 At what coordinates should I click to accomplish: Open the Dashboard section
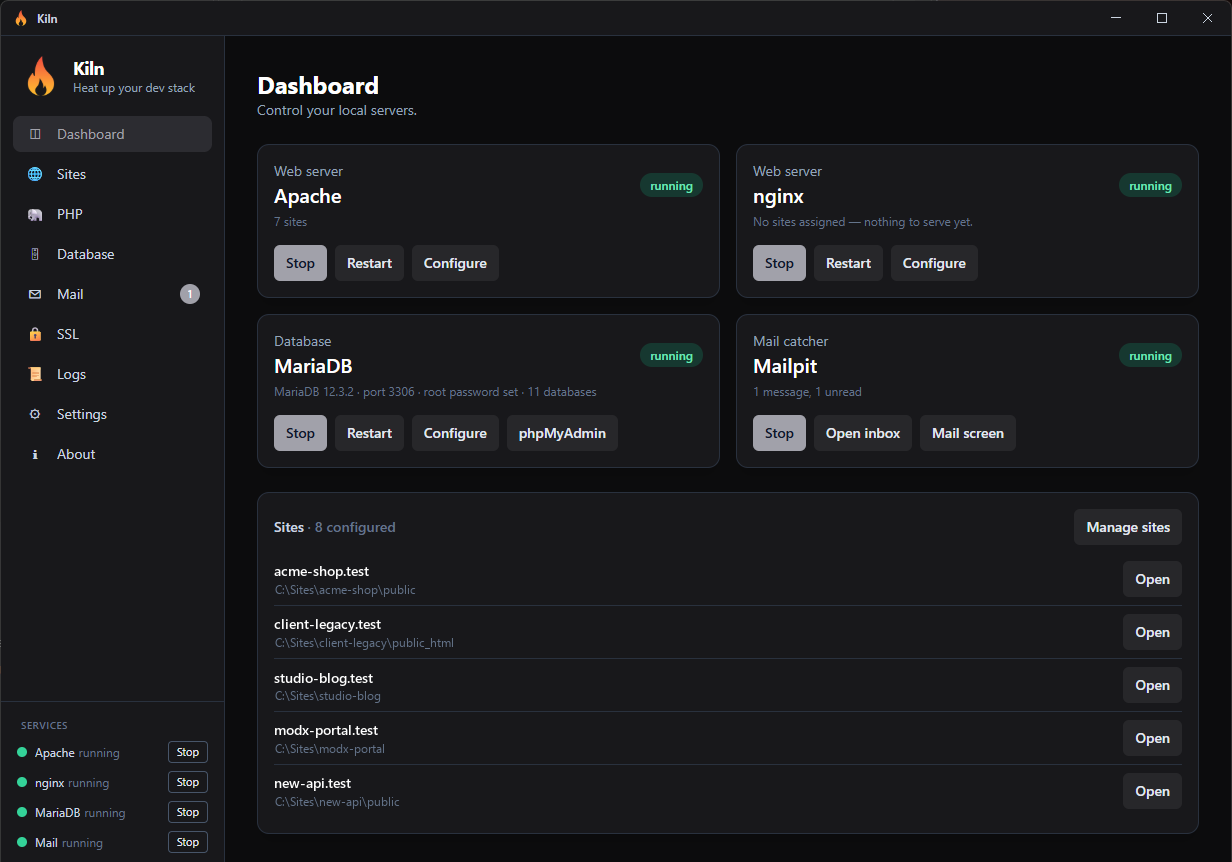pyautogui.click(x=112, y=134)
